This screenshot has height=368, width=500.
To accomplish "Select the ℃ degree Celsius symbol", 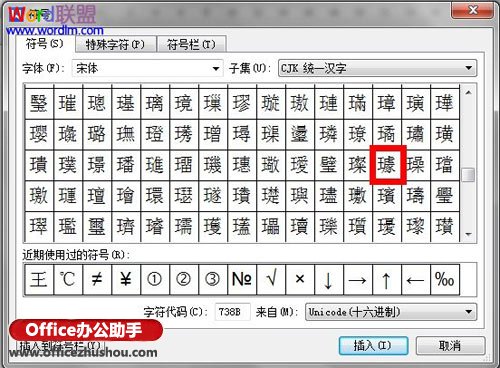I will point(68,279).
